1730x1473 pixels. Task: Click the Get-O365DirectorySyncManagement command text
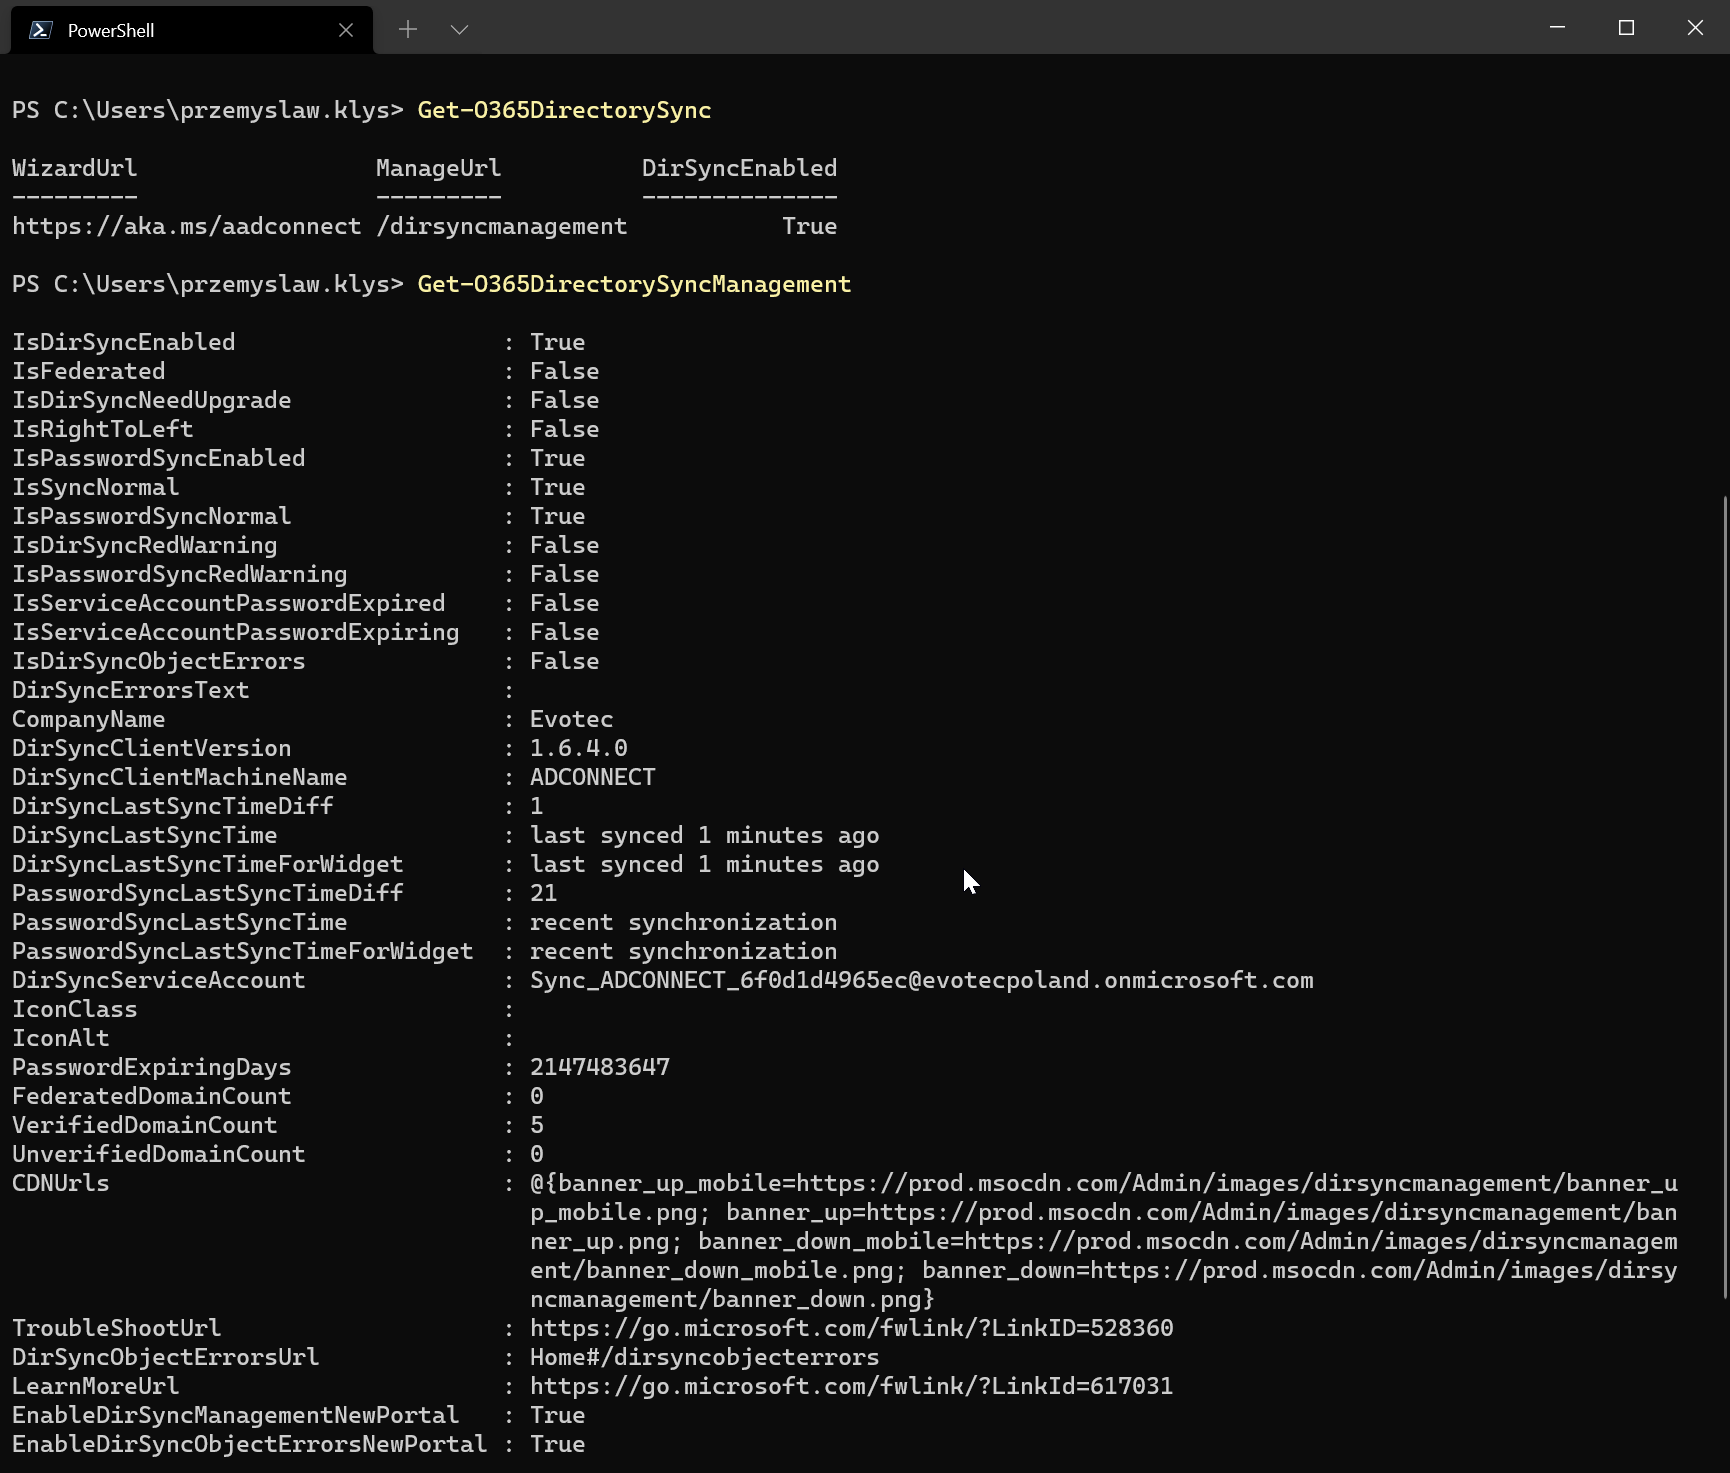(x=634, y=285)
